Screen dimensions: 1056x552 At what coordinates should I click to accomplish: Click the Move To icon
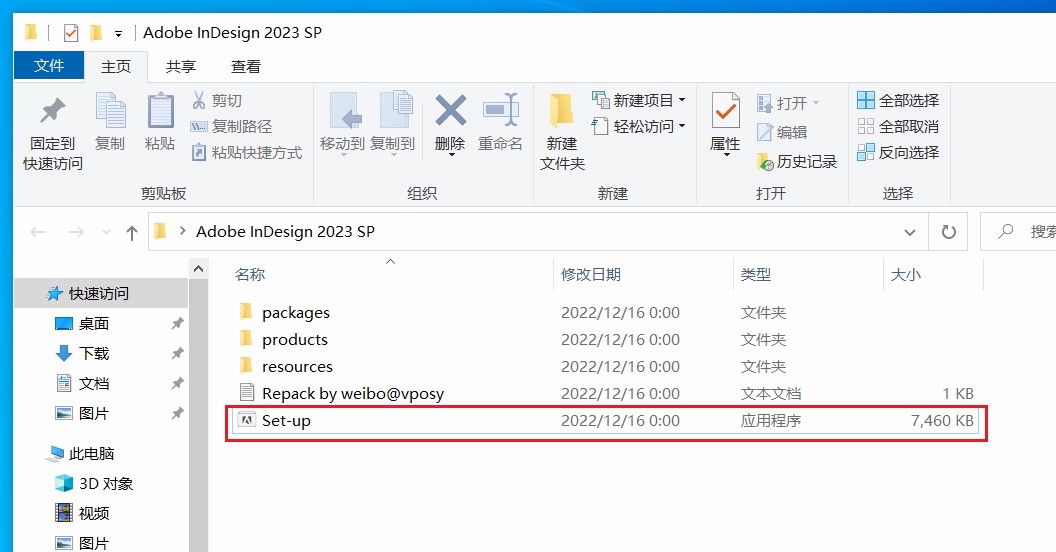342,113
